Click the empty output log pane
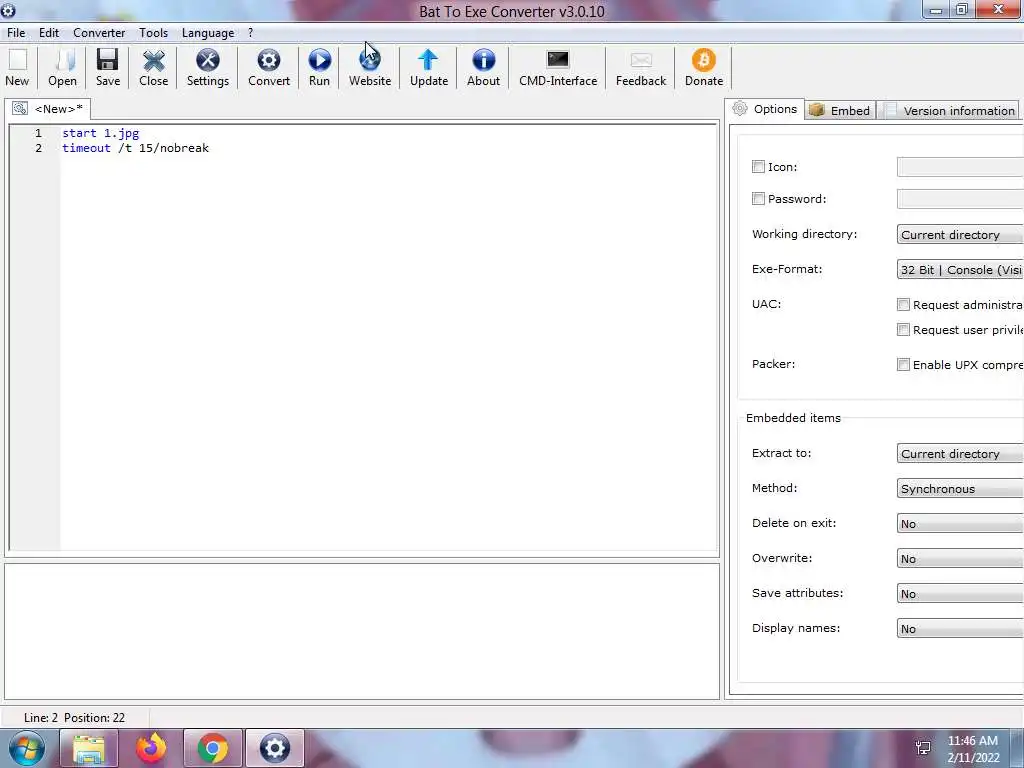1024x768 pixels. [362, 632]
